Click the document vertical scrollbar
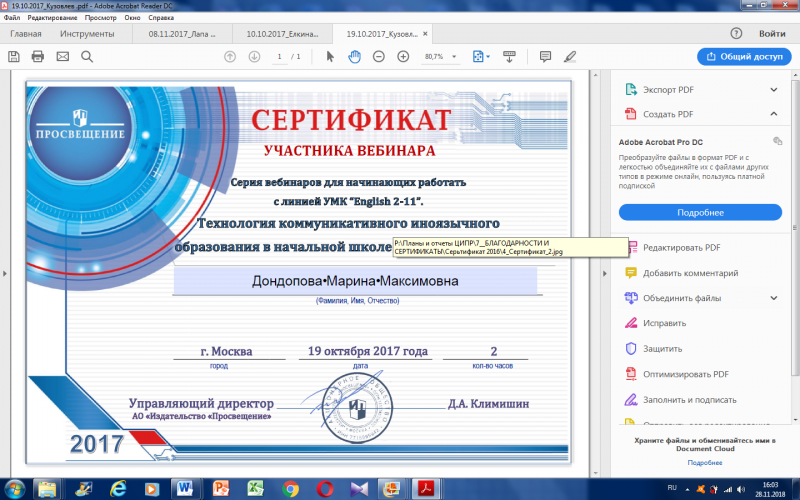Image resolution: width=800 pixels, height=500 pixels. pos(595,273)
